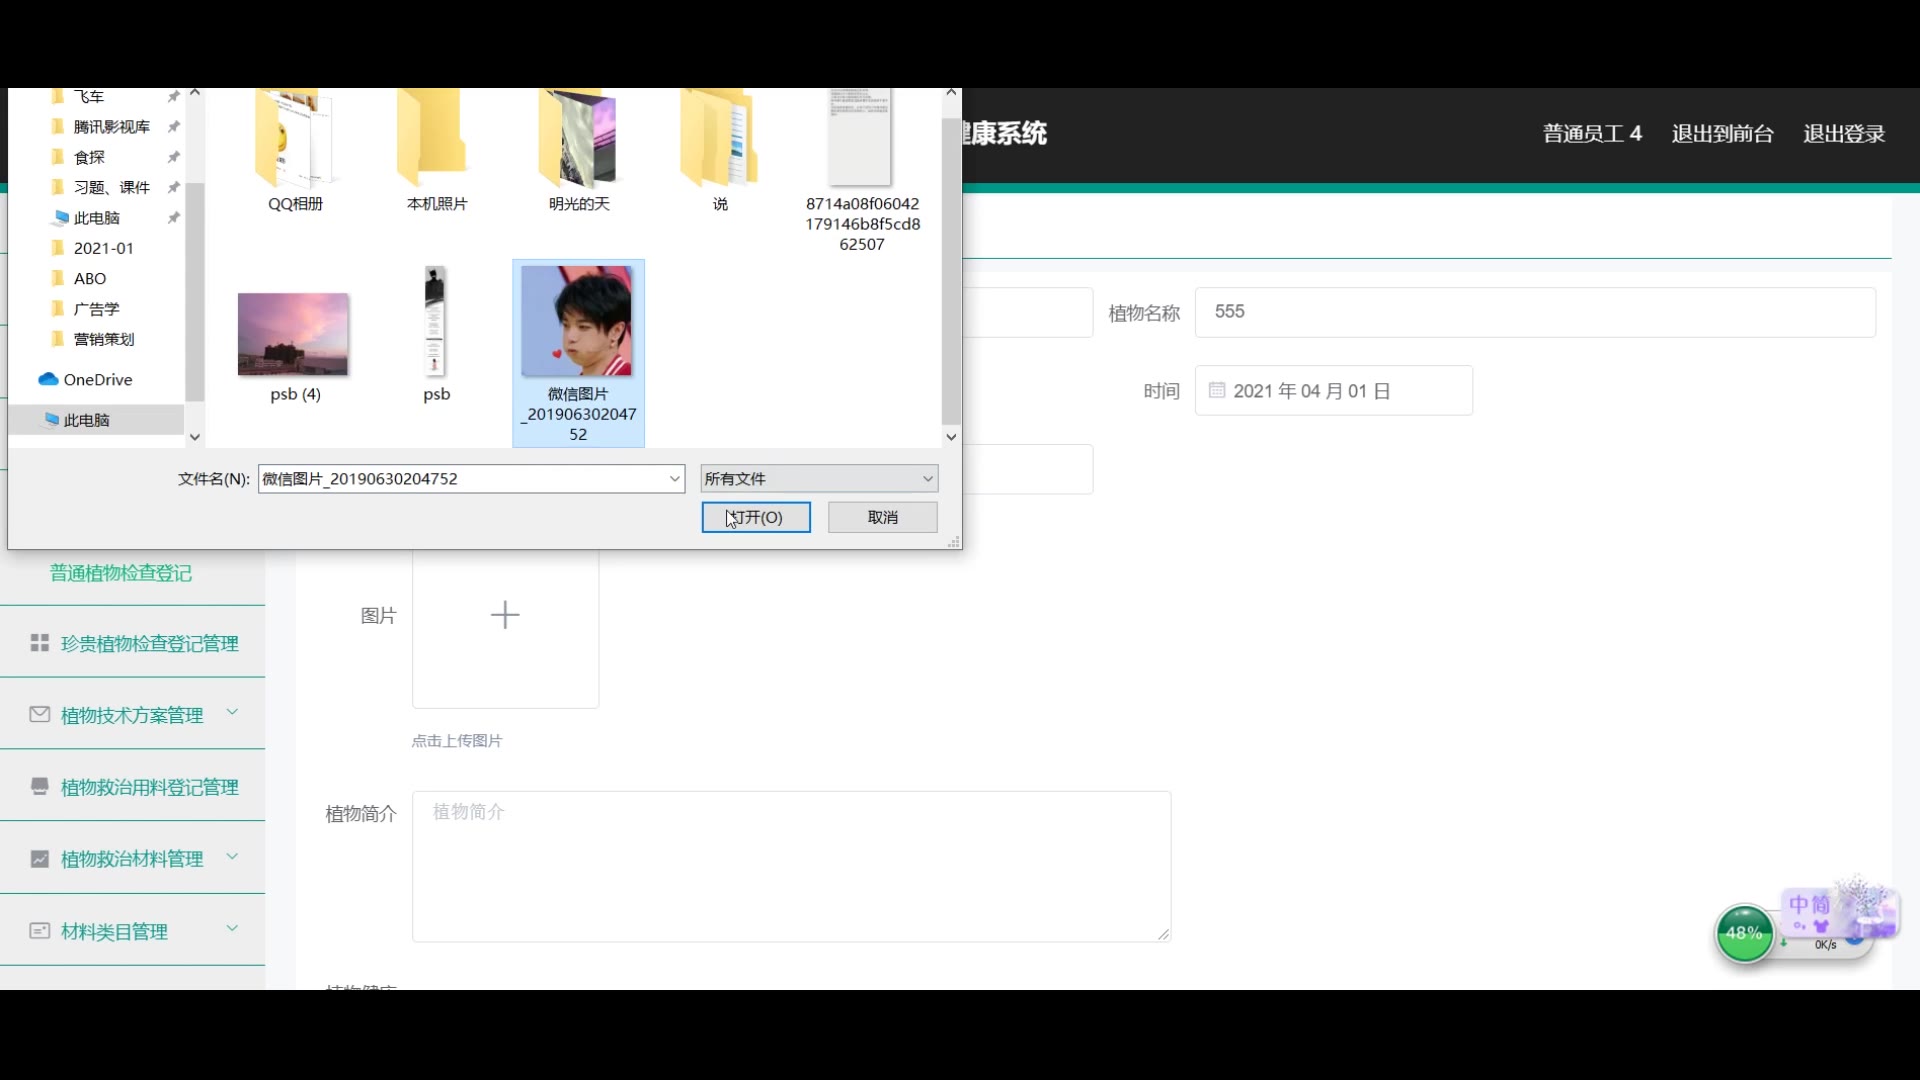Click the calendar icon in date field
This screenshot has height=1080, width=1920.
click(x=1217, y=391)
